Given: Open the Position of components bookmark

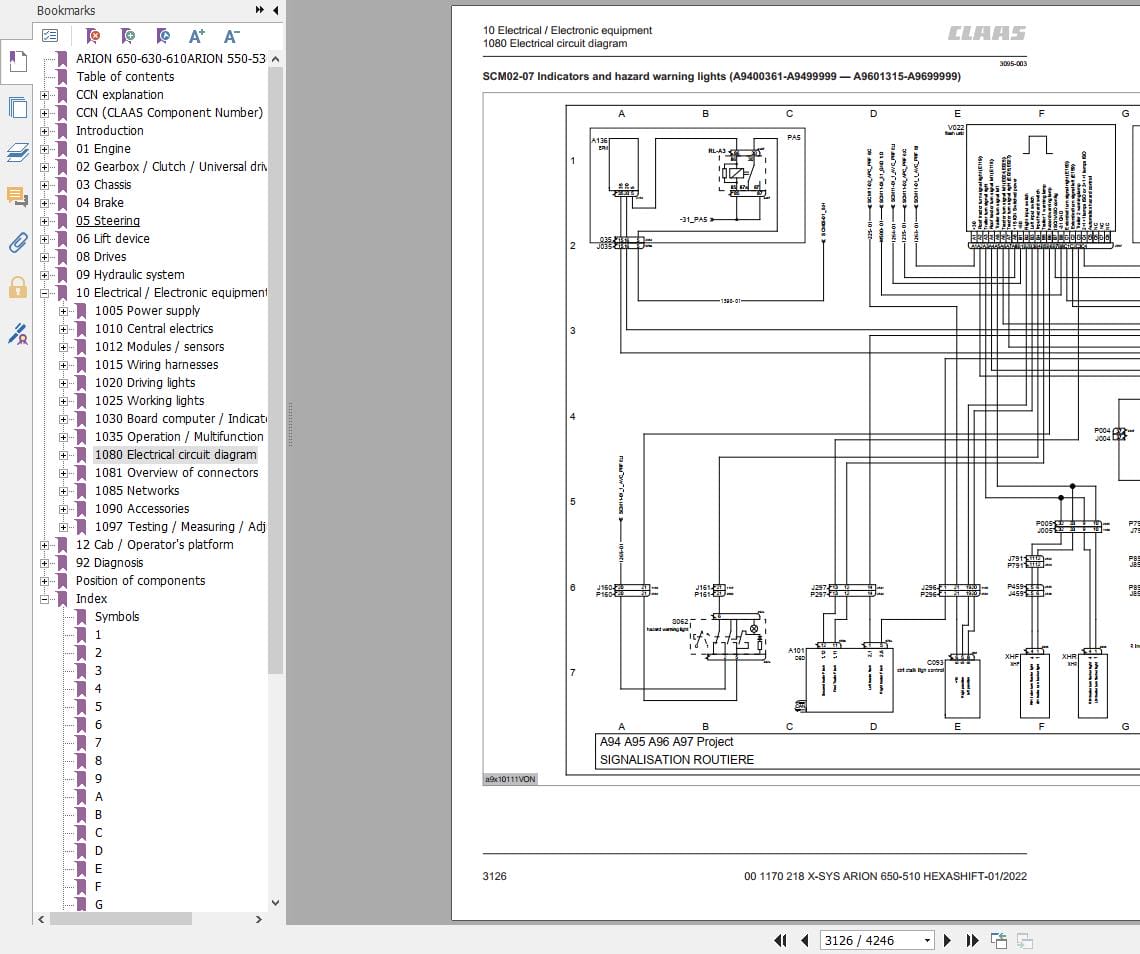Looking at the screenshot, I should point(140,580).
